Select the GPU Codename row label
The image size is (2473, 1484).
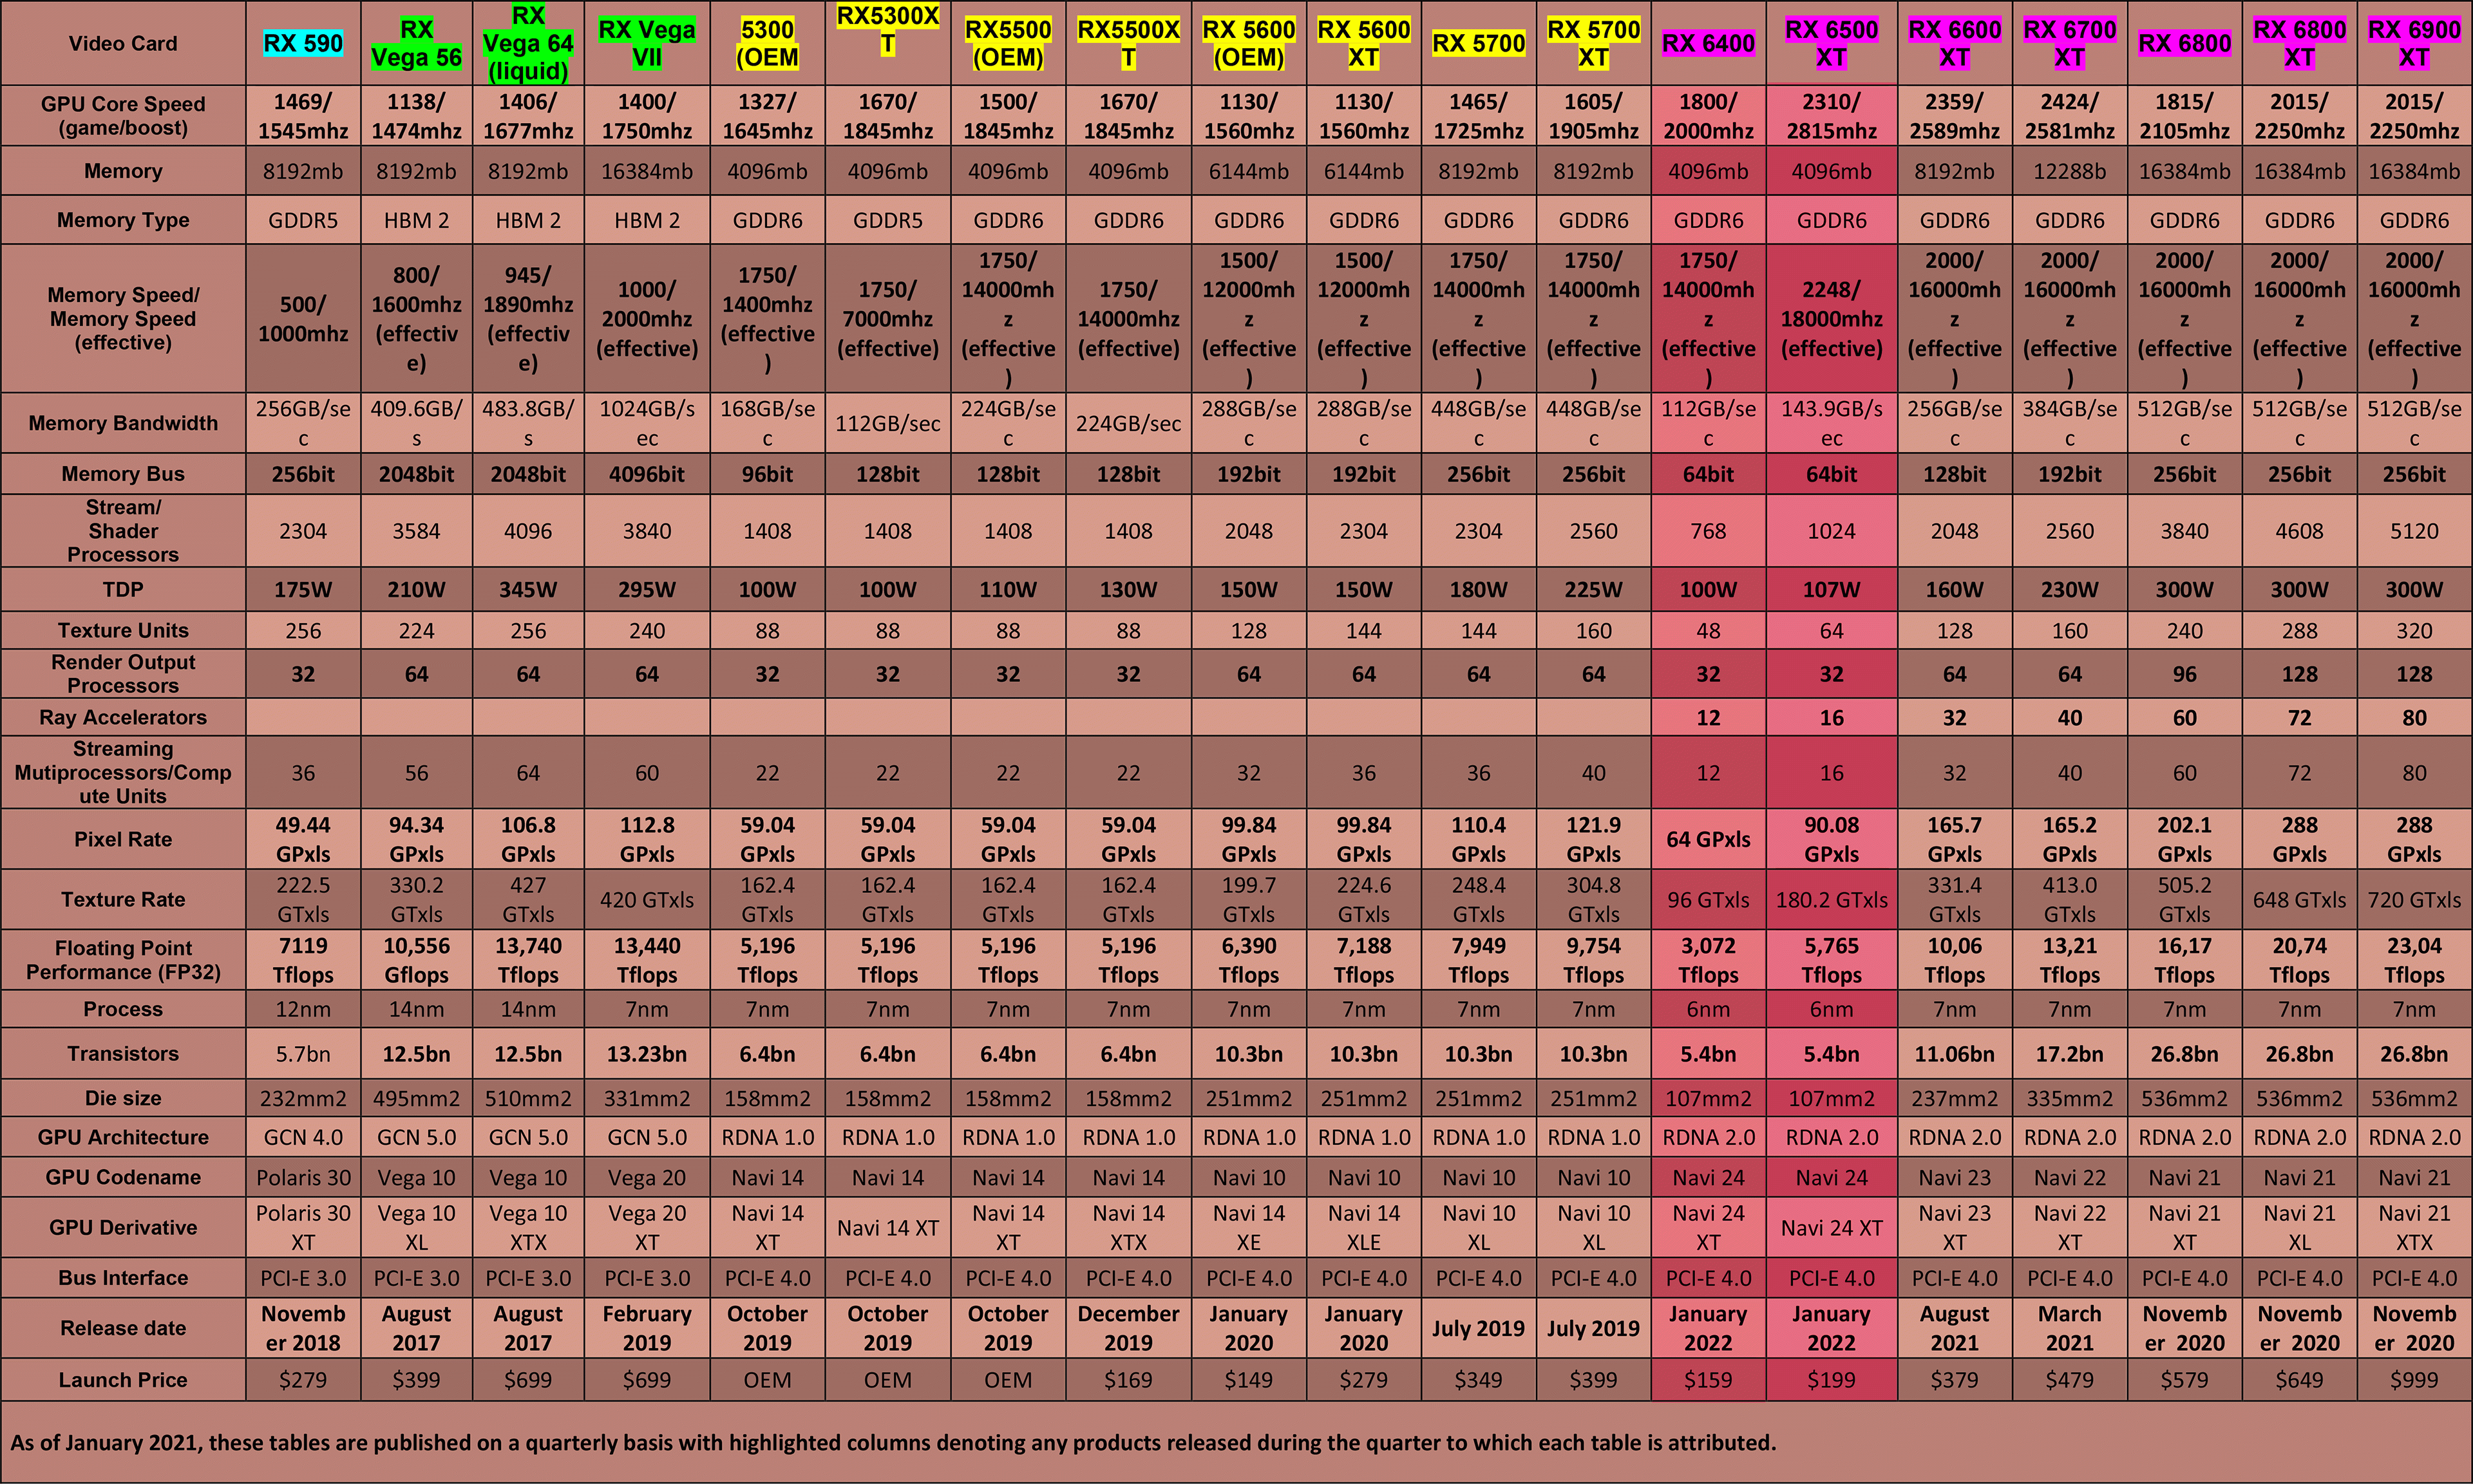pos(123,1177)
